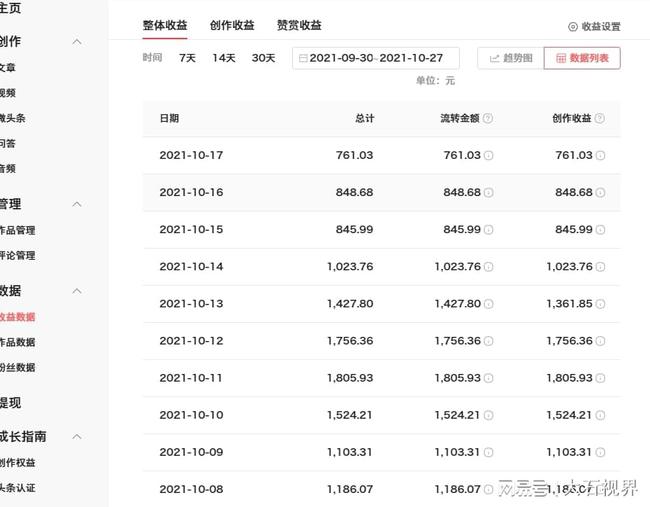Open 提现 in the sidebar

point(10,403)
